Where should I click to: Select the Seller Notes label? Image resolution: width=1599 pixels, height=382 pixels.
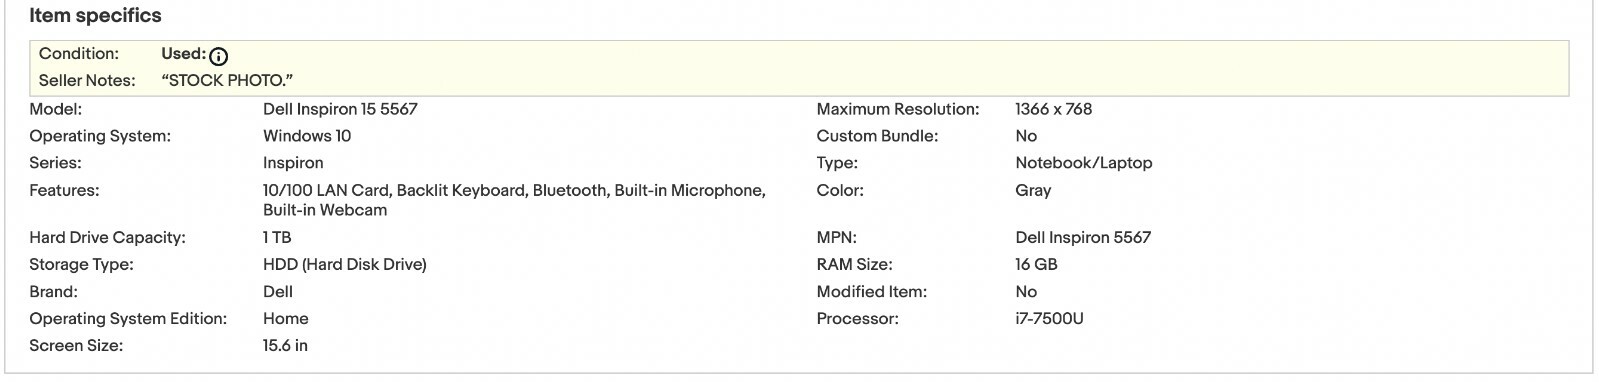click(87, 81)
